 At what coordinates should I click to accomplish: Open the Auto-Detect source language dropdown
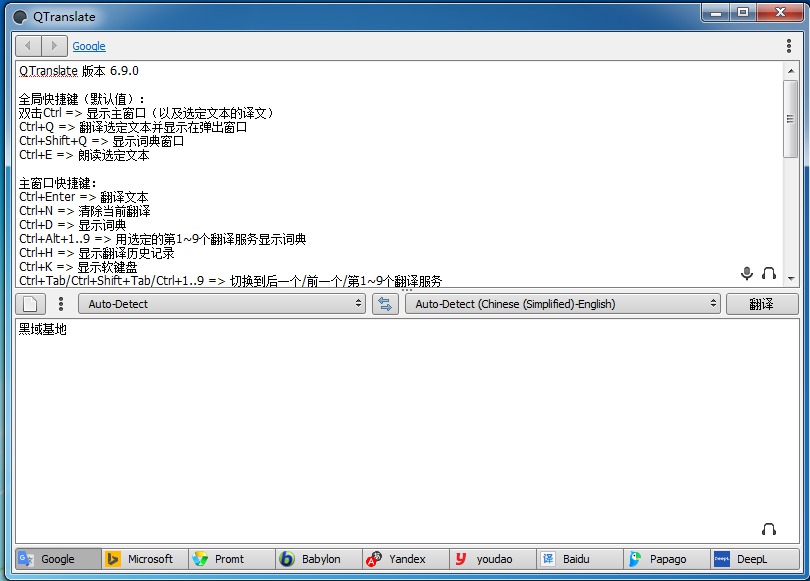[x=222, y=304]
